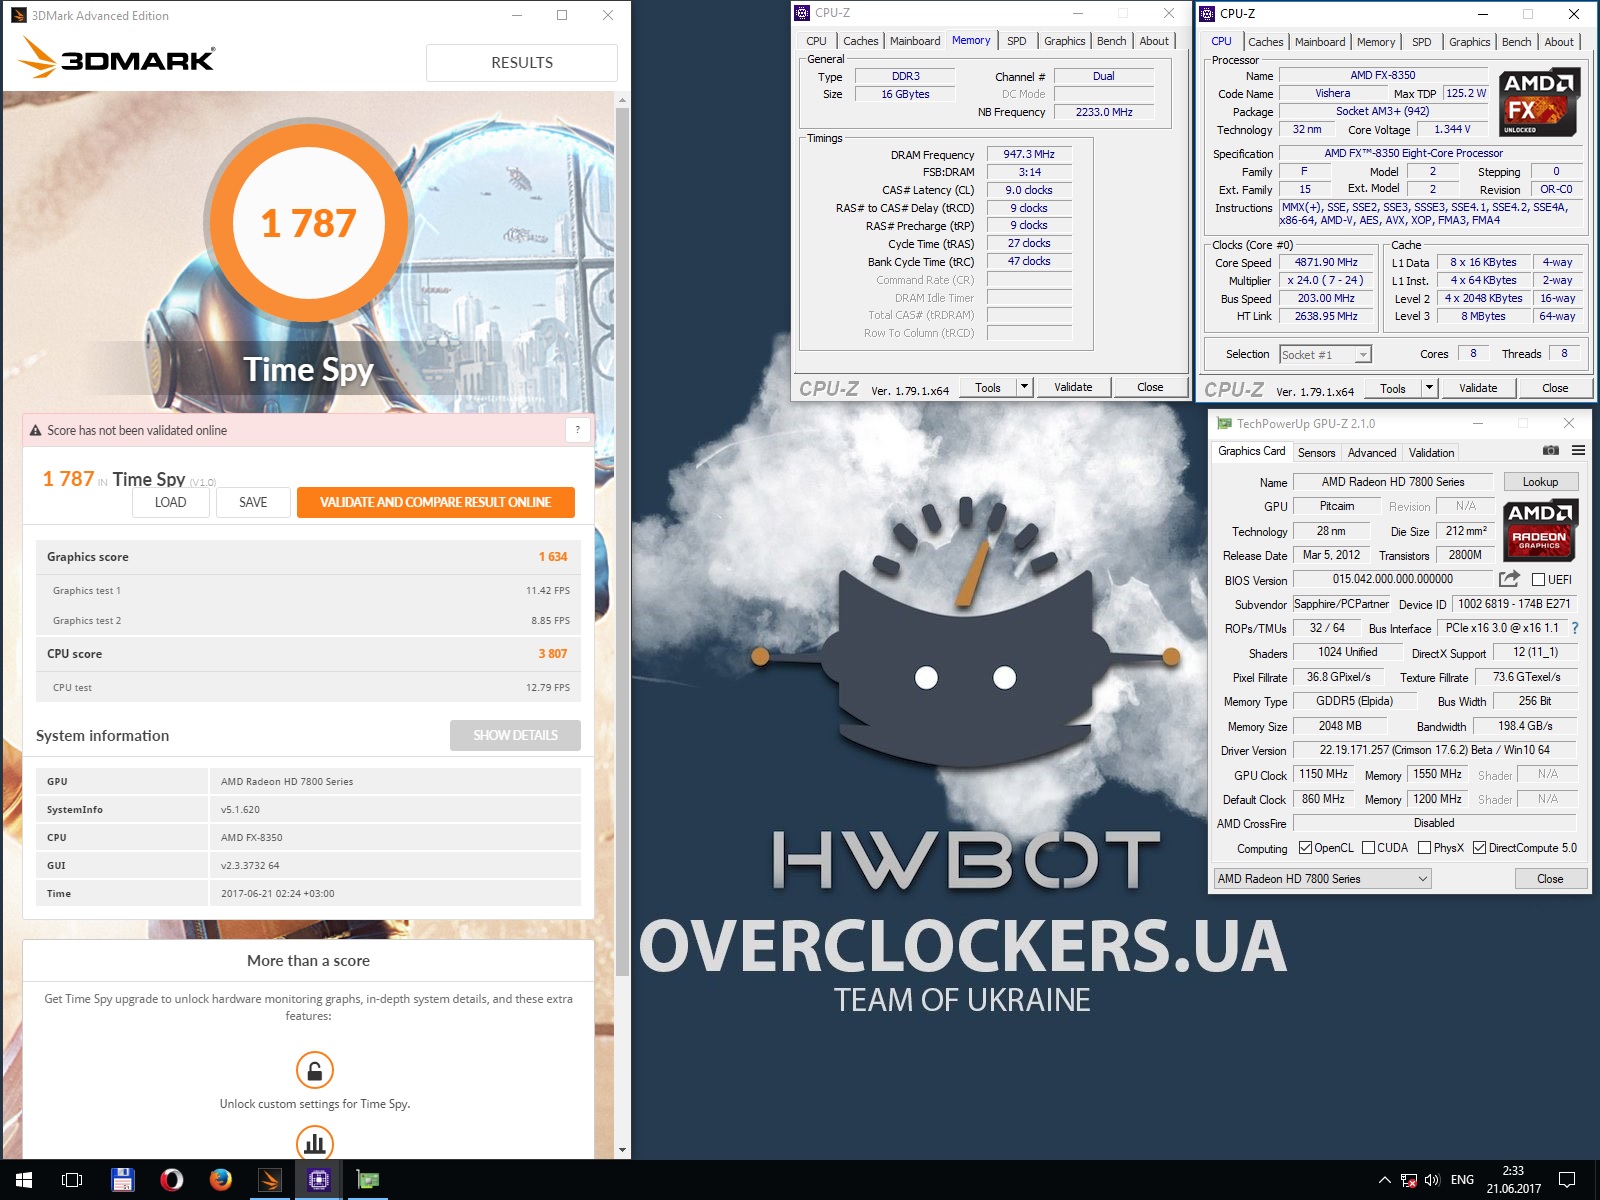Open the volume control tray icon

point(1432,1180)
